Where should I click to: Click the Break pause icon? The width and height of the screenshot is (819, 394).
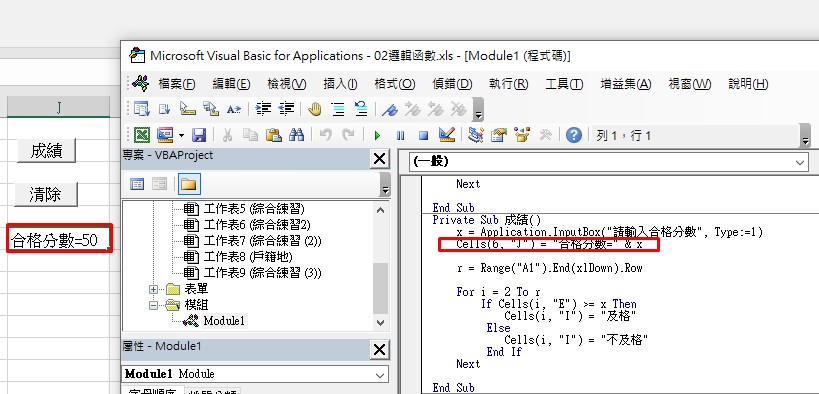pyautogui.click(x=400, y=136)
